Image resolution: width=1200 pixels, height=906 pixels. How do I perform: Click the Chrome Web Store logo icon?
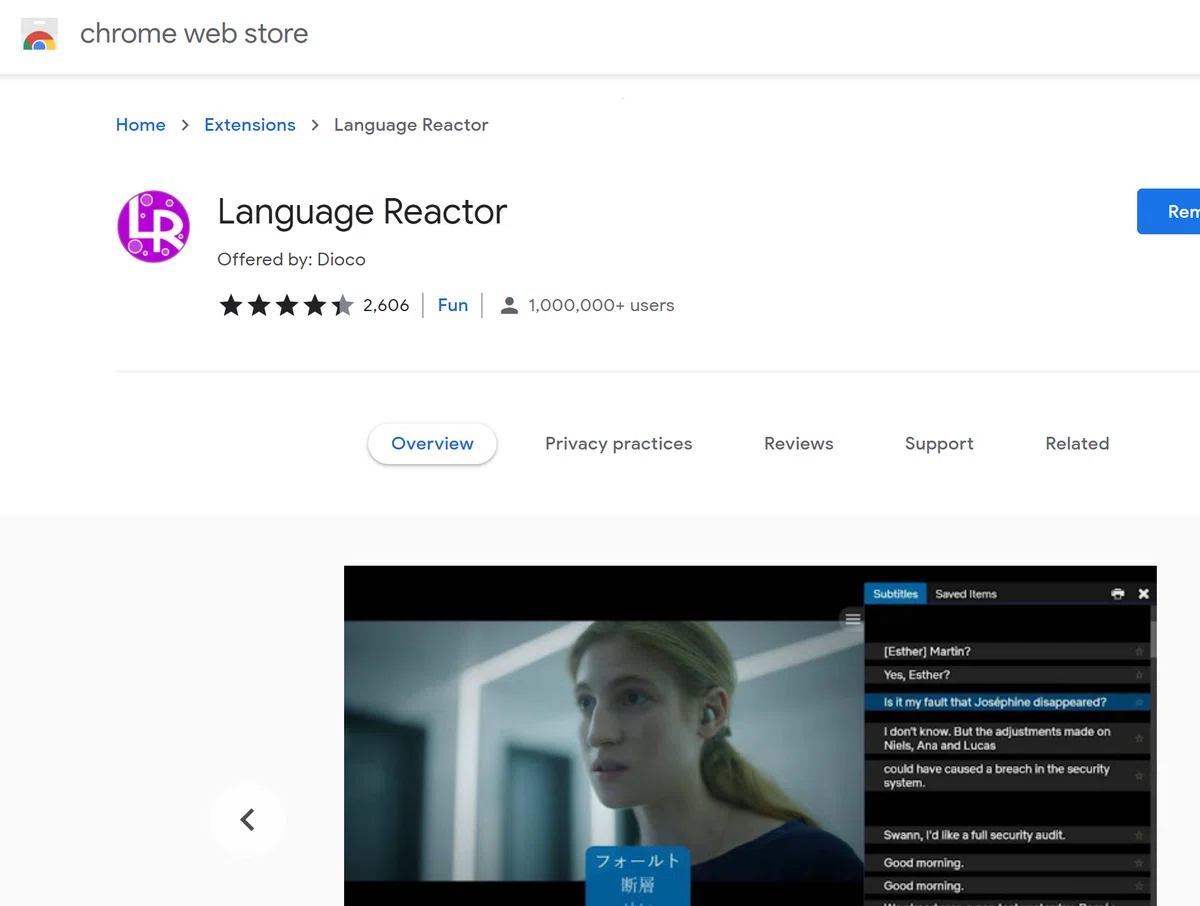click(39, 34)
